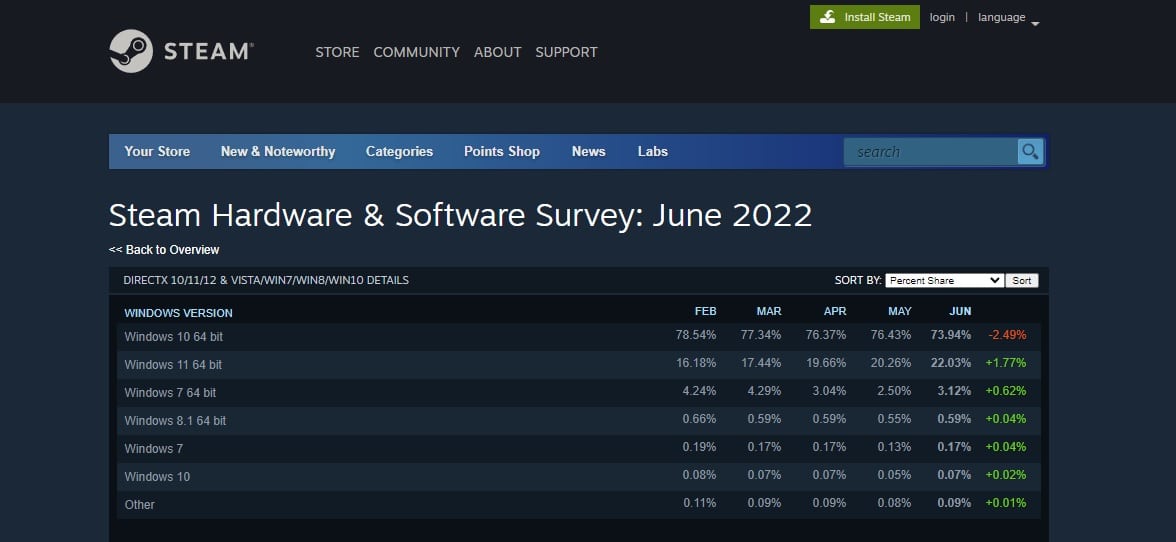Click the +0.01% change value
This screenshot has width=1176, height=542.
(1006, 502)
